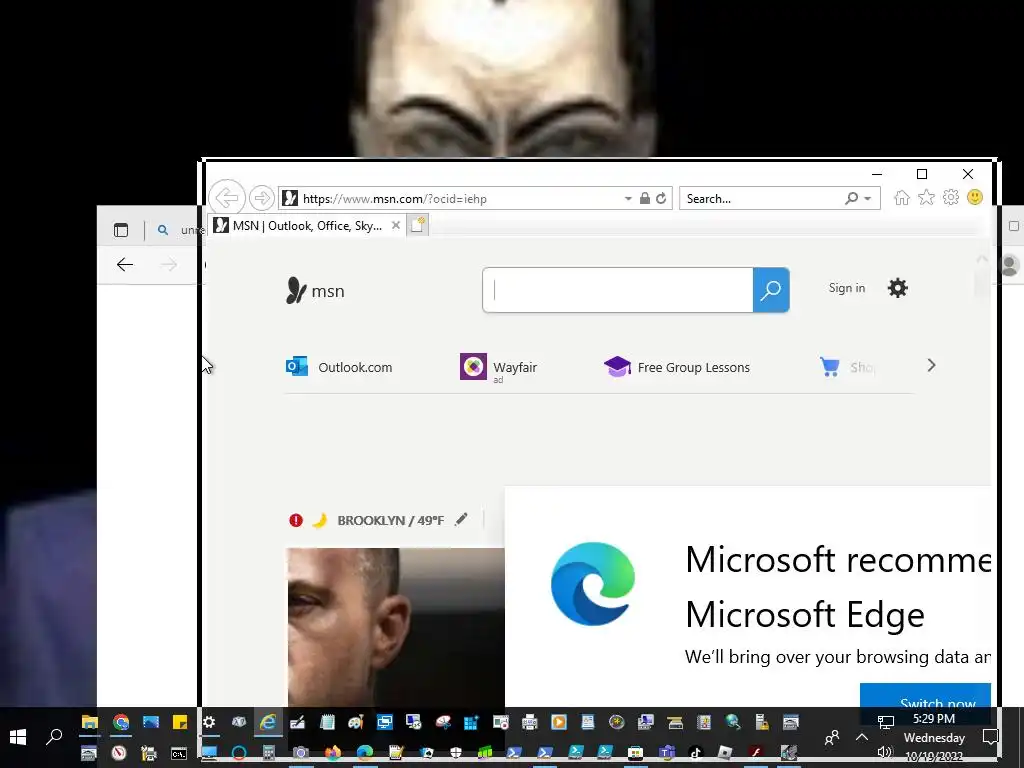The image size is (1024, 768).
Task: Open Firefox from the taskbar
Action: point(332,754)
